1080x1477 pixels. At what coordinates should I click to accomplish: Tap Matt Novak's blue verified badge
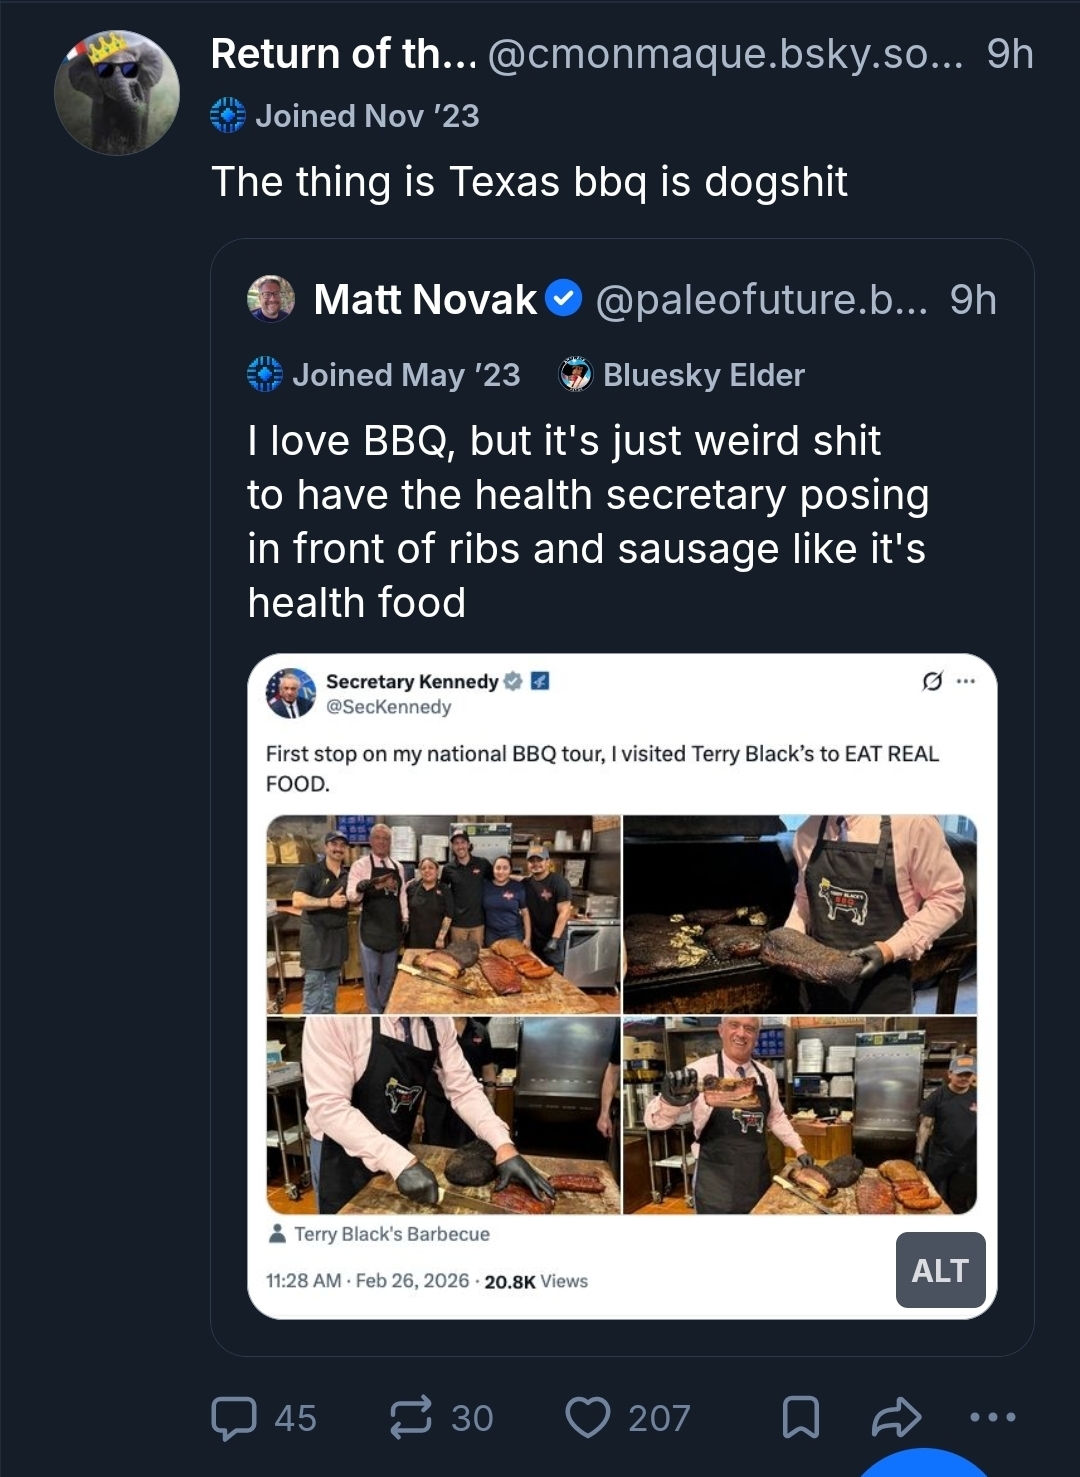(x=565, y=298)
